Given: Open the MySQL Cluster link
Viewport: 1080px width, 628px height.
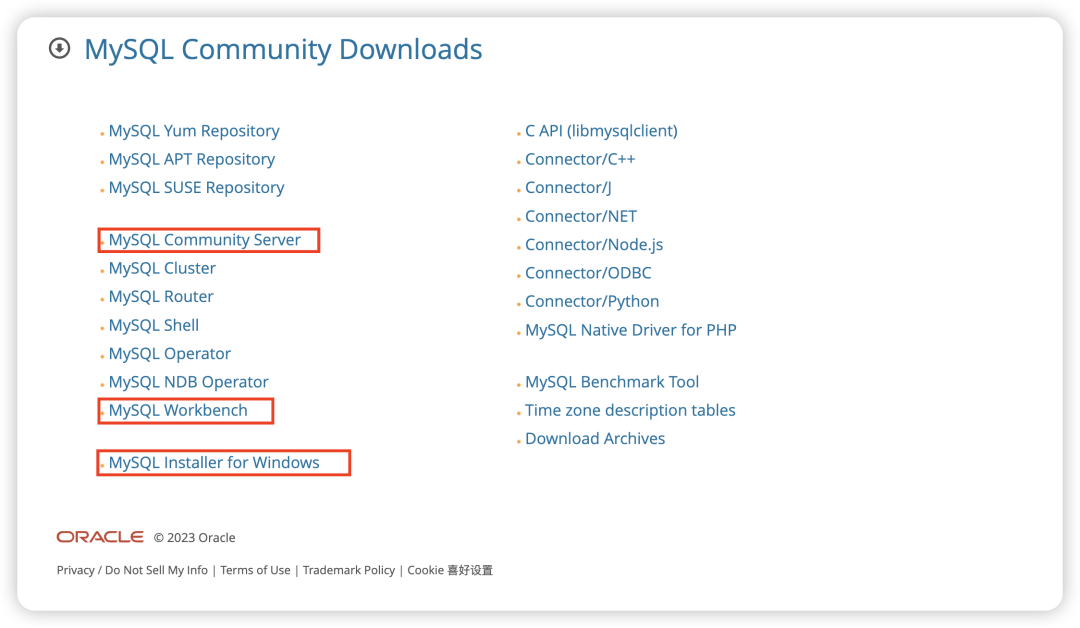Looking at the screenshot, I should 162,268.
